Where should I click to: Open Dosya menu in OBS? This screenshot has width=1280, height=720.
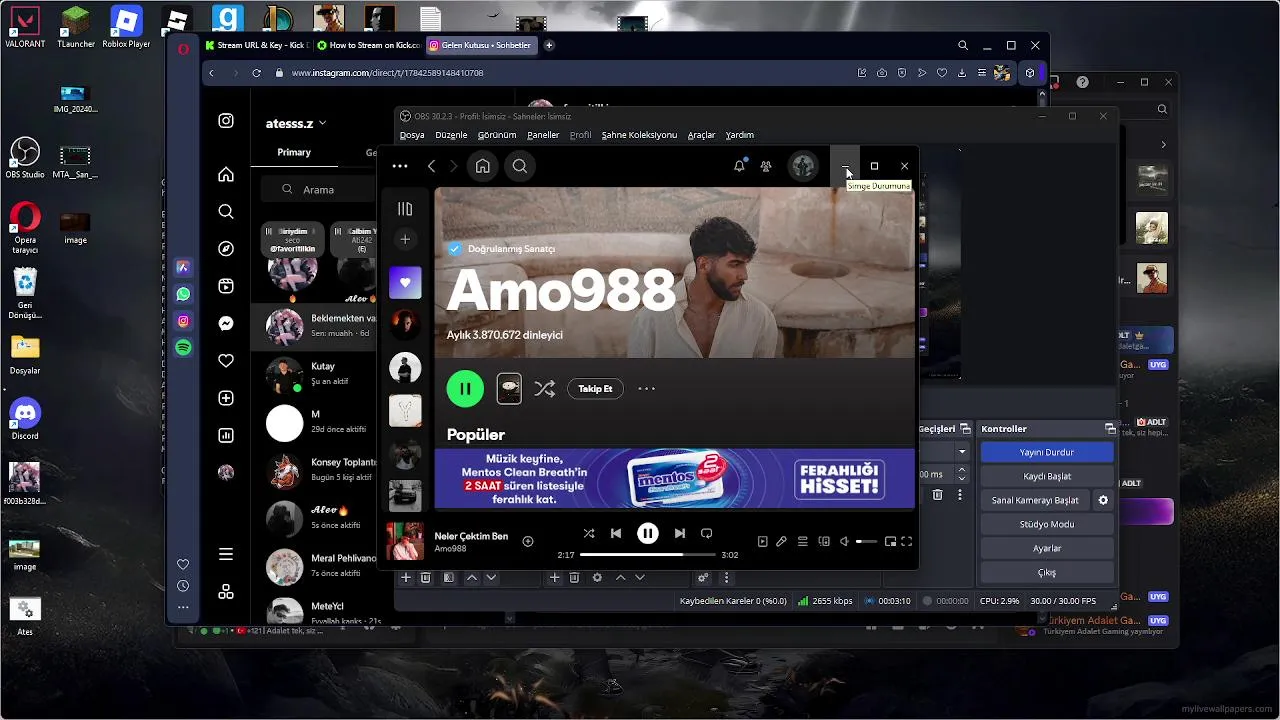[412, 135]
